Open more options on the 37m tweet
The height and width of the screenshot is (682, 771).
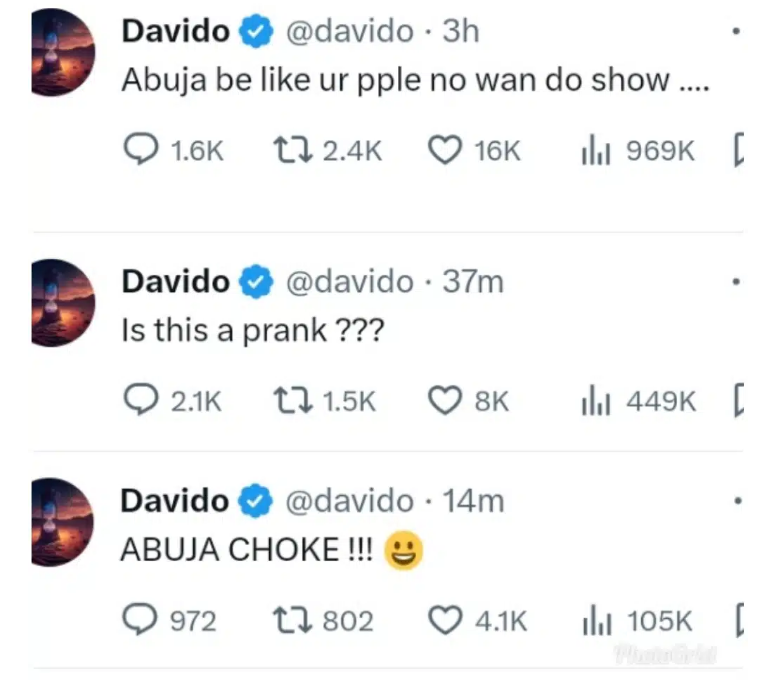tap(736, 282)
